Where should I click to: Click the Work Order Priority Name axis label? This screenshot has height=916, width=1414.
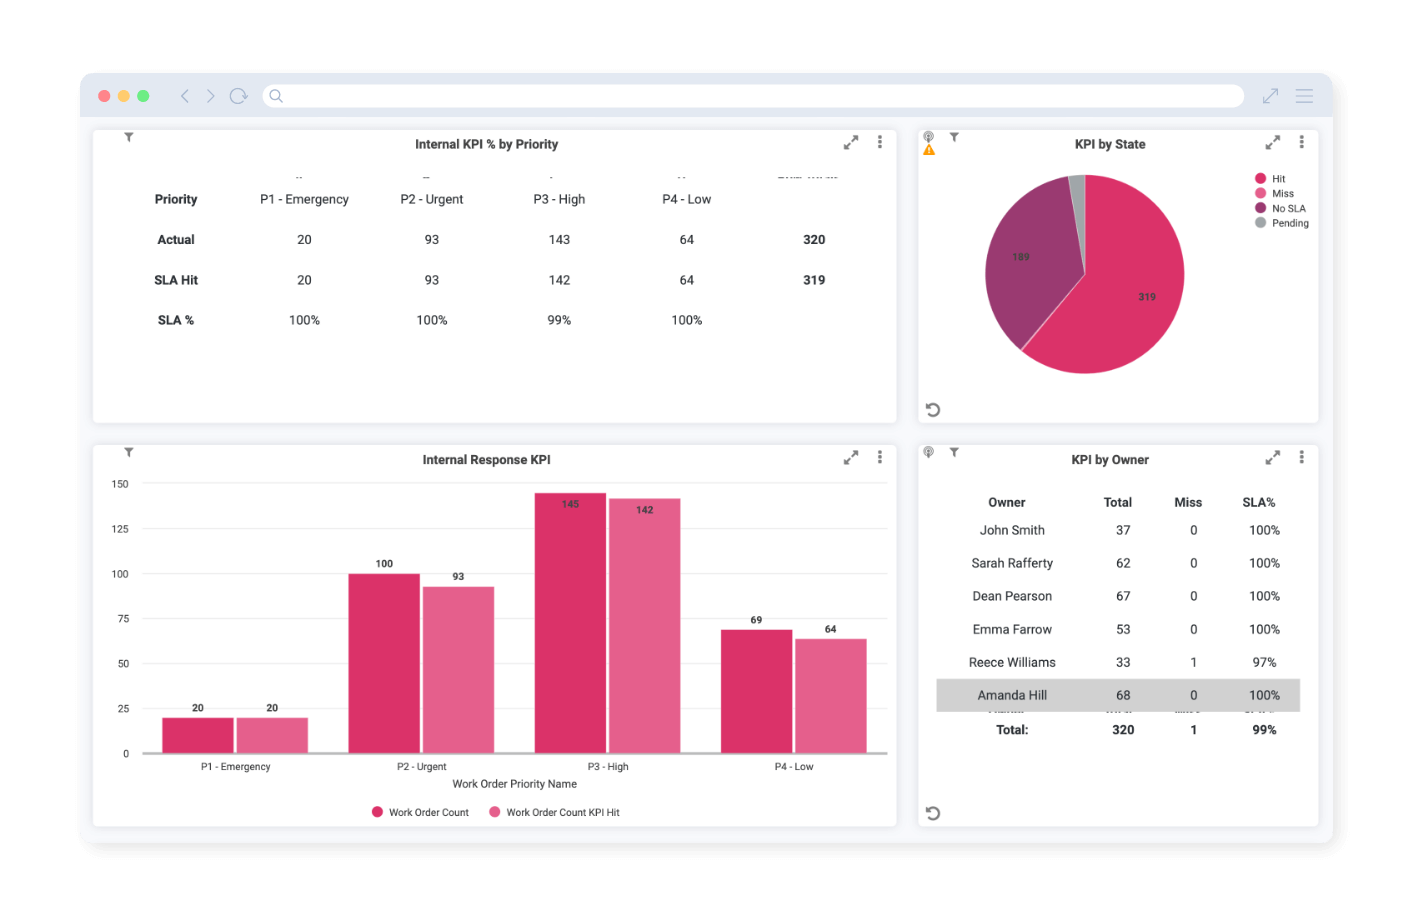(x=514, y=784)
